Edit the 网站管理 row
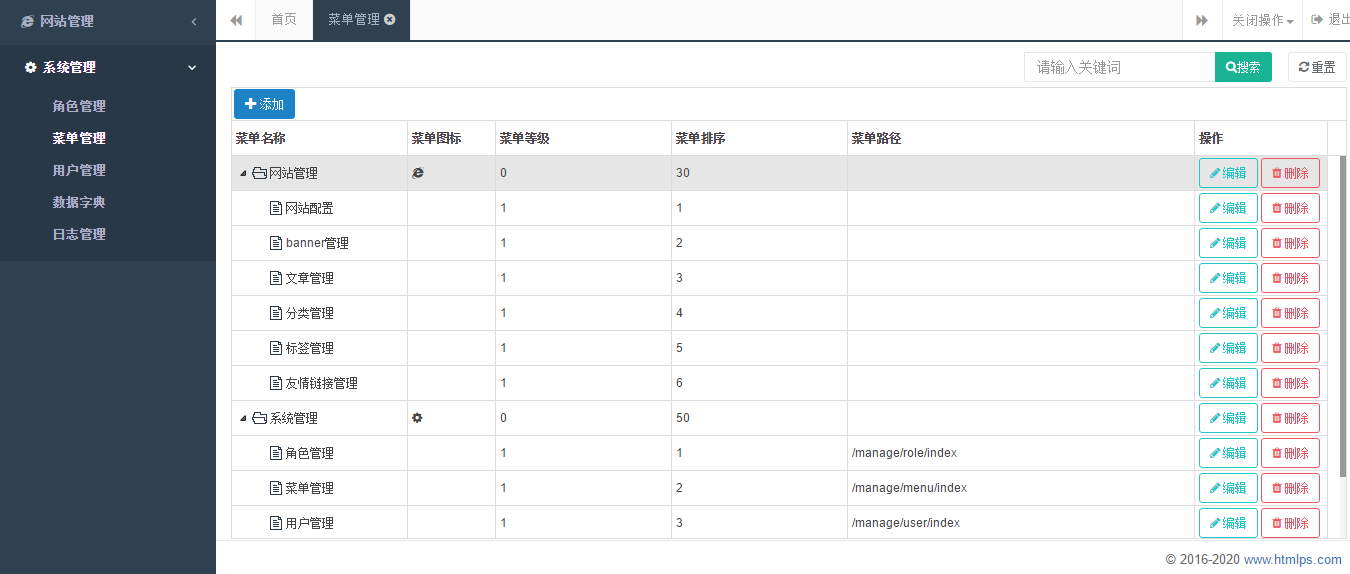Image resolution: width=1350 pixels, height=574 pixels. pos(1228,173)
